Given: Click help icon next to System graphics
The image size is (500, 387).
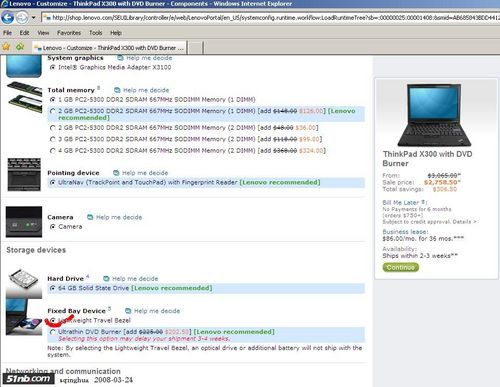Looking at the screenshot, I should 120,58.
